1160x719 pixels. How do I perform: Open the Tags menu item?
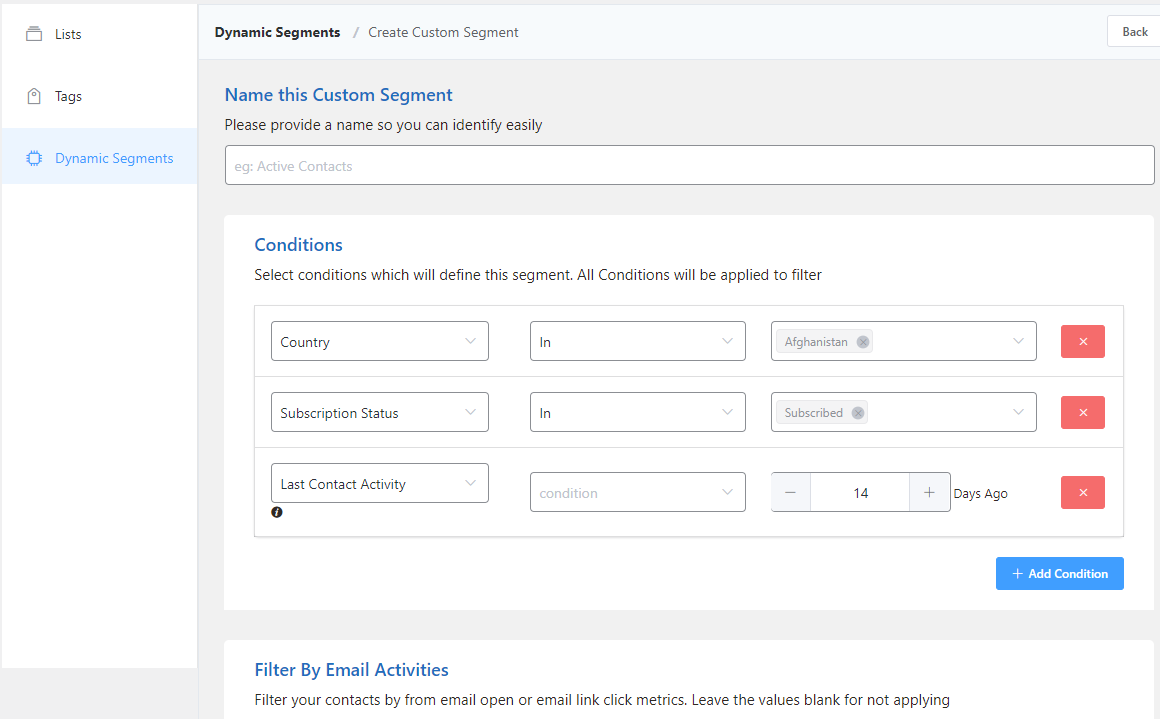[x=68, y=97]
